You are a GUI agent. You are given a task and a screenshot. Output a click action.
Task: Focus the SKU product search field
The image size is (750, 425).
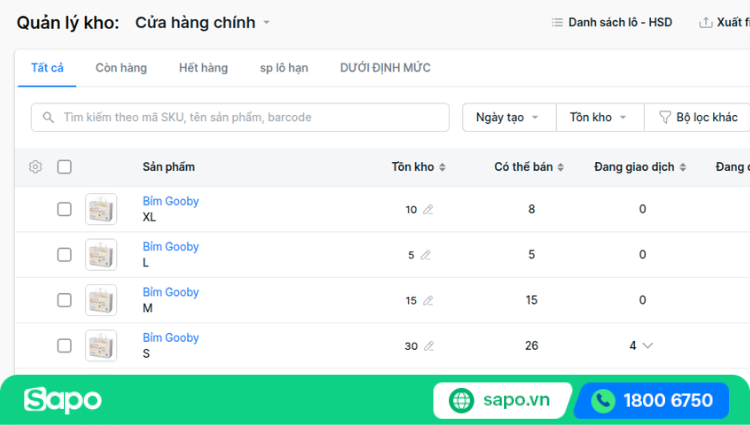[x=240, y=117]
